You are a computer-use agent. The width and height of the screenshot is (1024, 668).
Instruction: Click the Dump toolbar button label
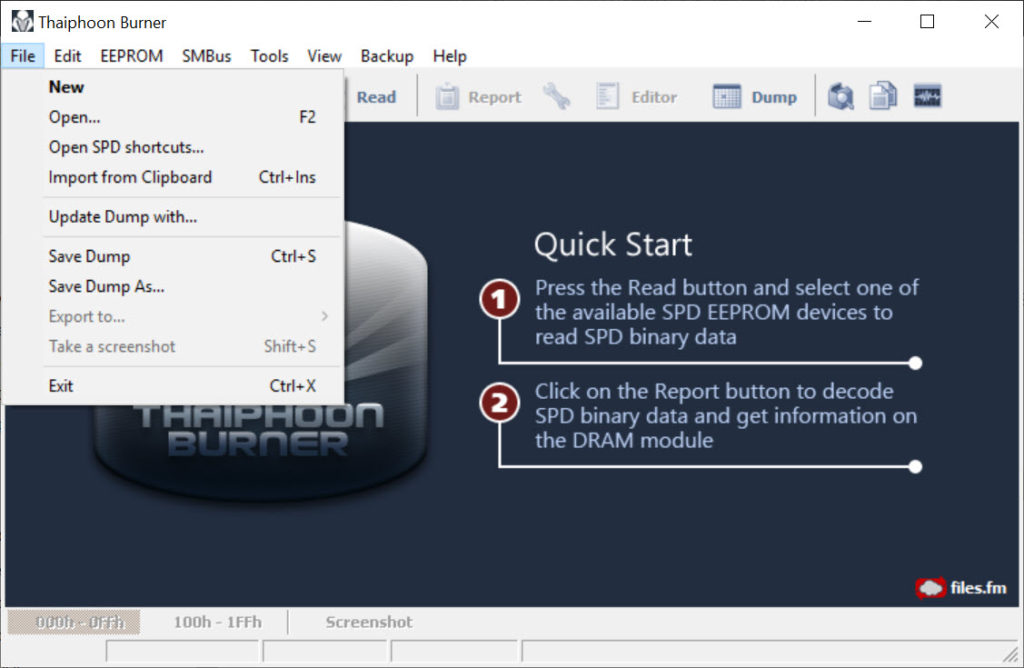tap(774, 97)
